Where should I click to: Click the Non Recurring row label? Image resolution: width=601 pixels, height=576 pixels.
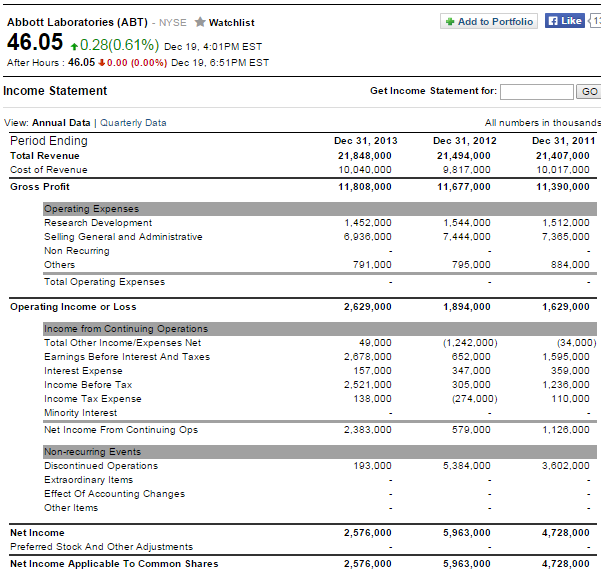tap(77, 251)
